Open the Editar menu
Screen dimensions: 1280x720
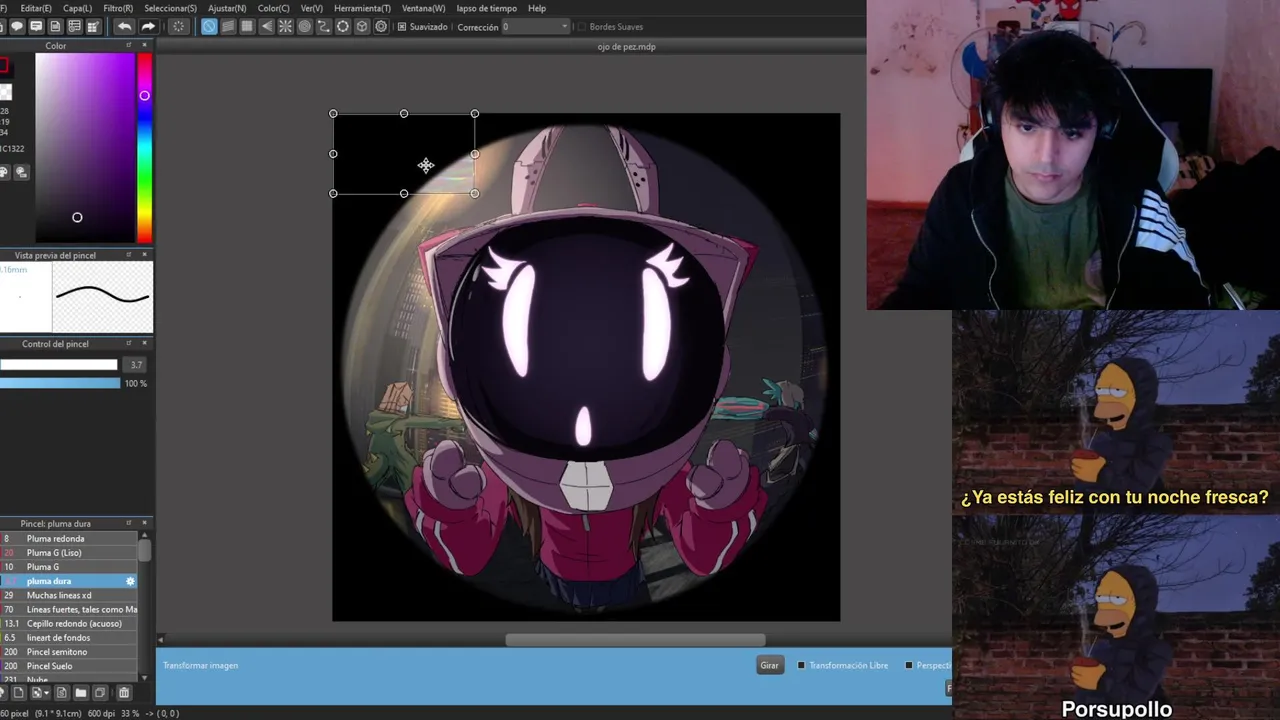tap(36, 8)
